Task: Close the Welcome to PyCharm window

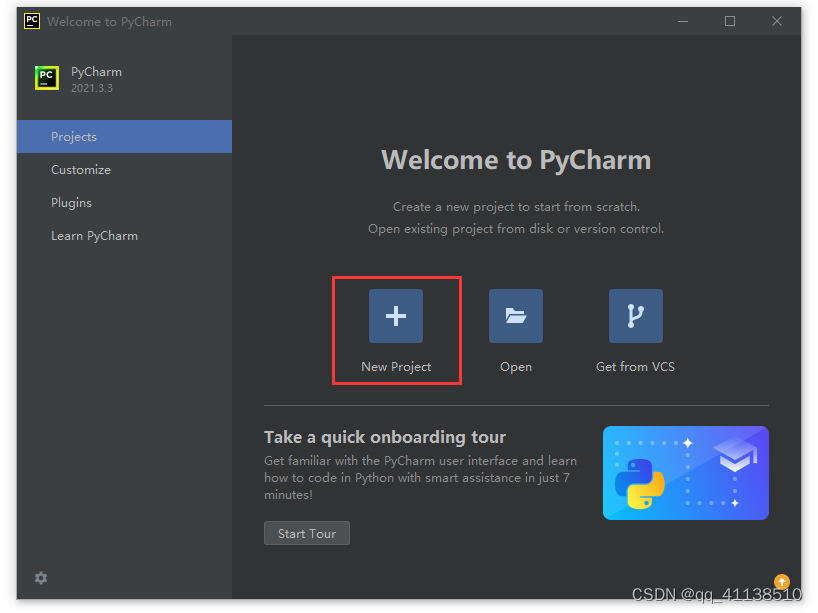Action: click(777, 21)
